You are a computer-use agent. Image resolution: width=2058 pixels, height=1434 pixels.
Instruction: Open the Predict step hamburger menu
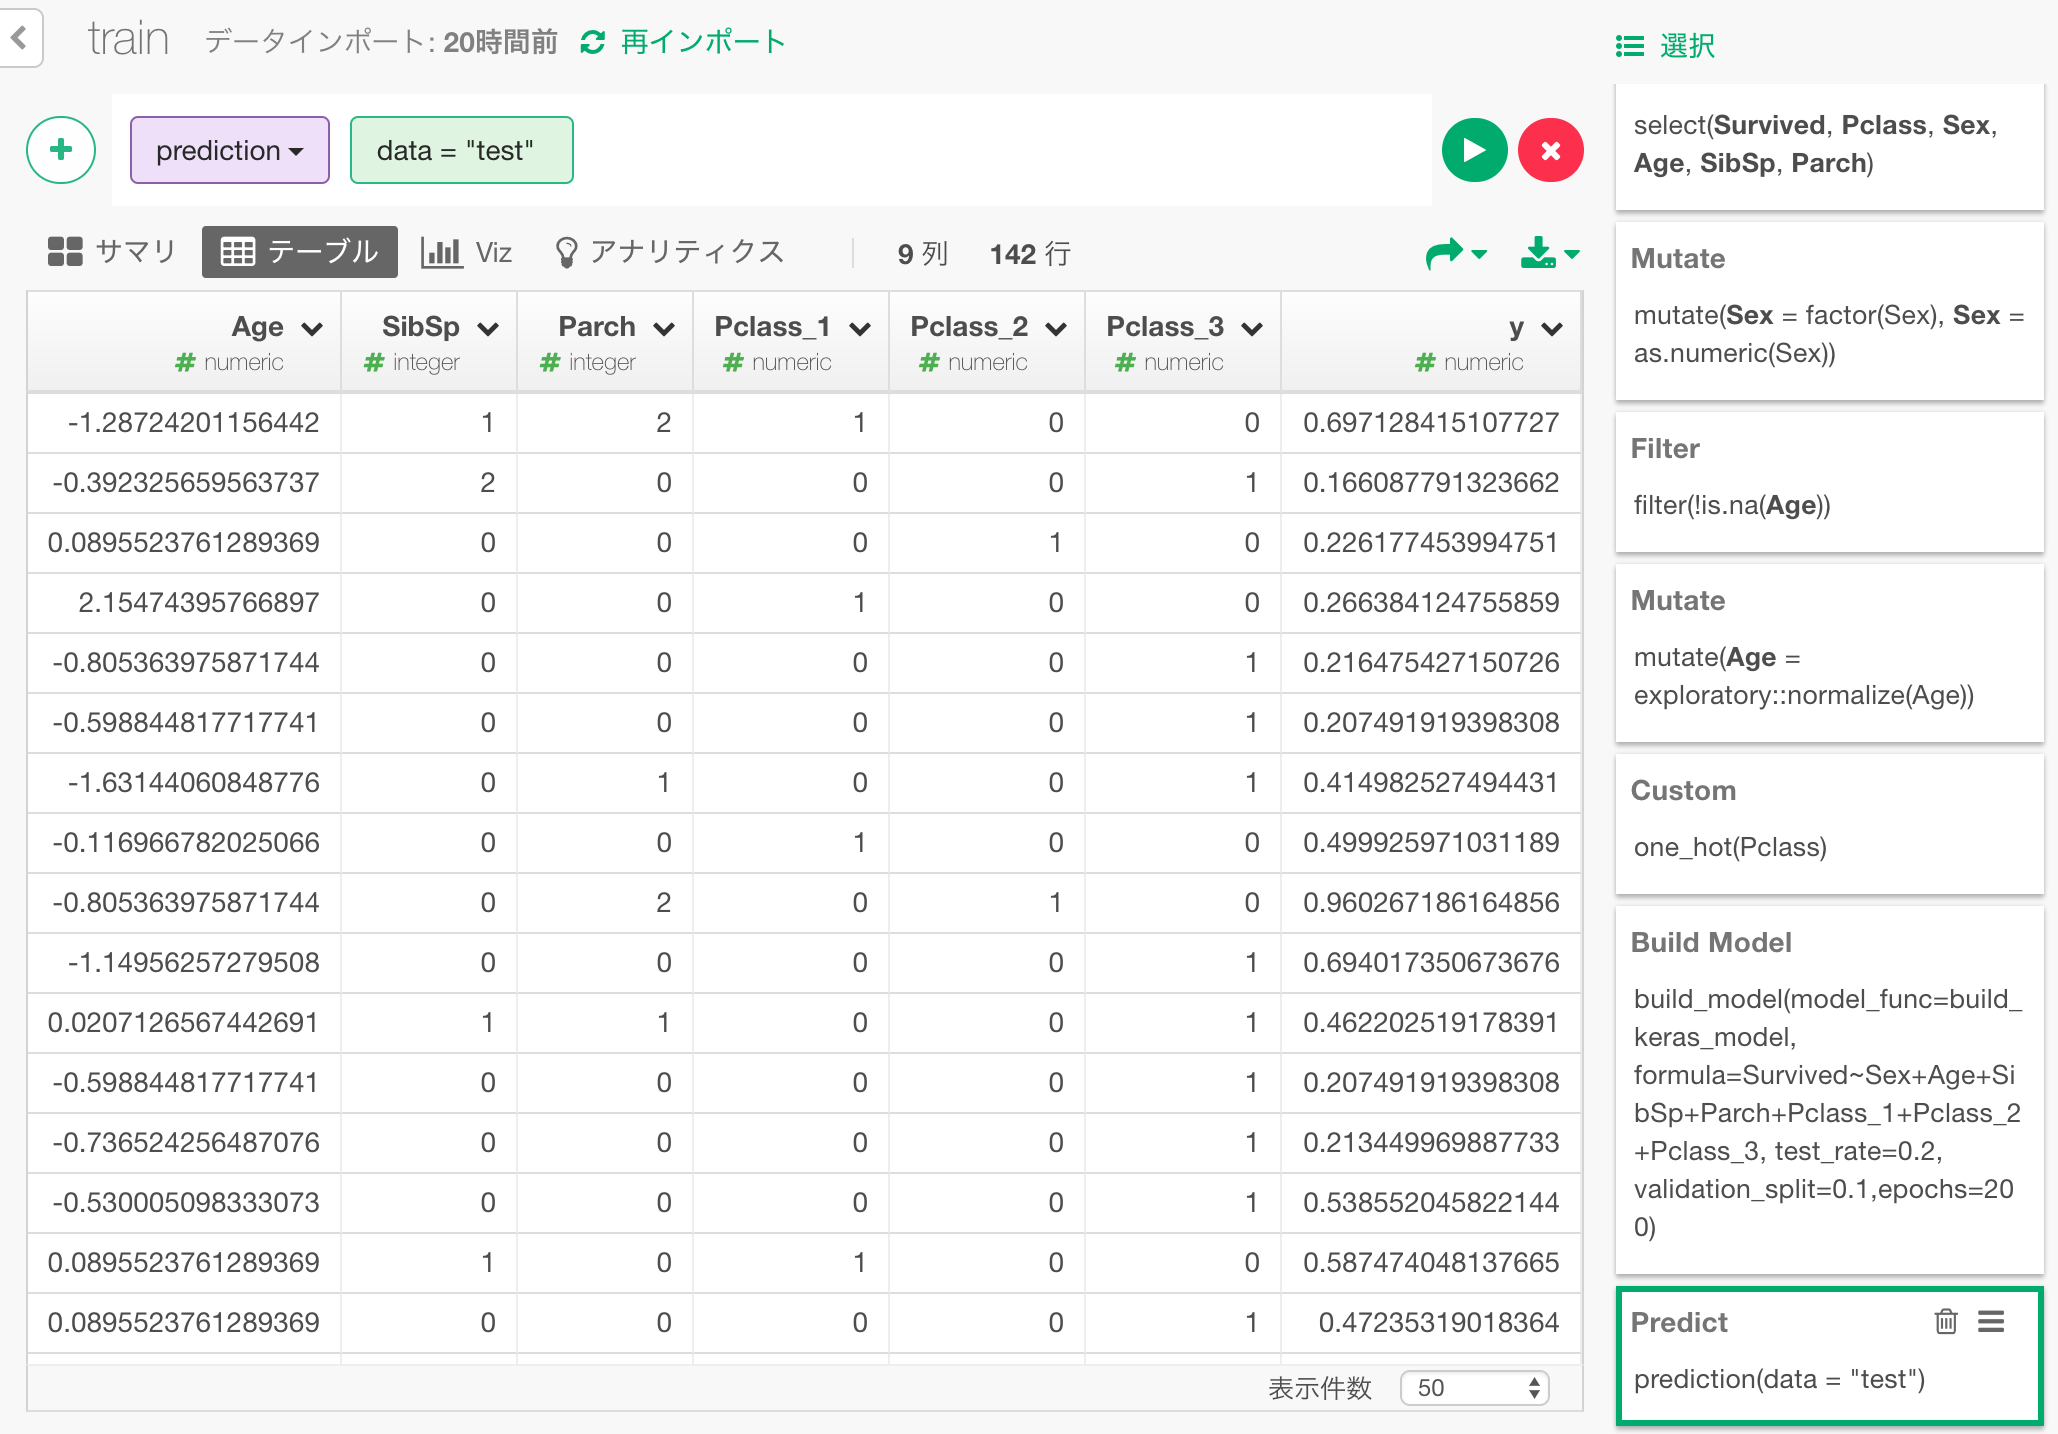pyautogui.click(x=1991, y=1320)
